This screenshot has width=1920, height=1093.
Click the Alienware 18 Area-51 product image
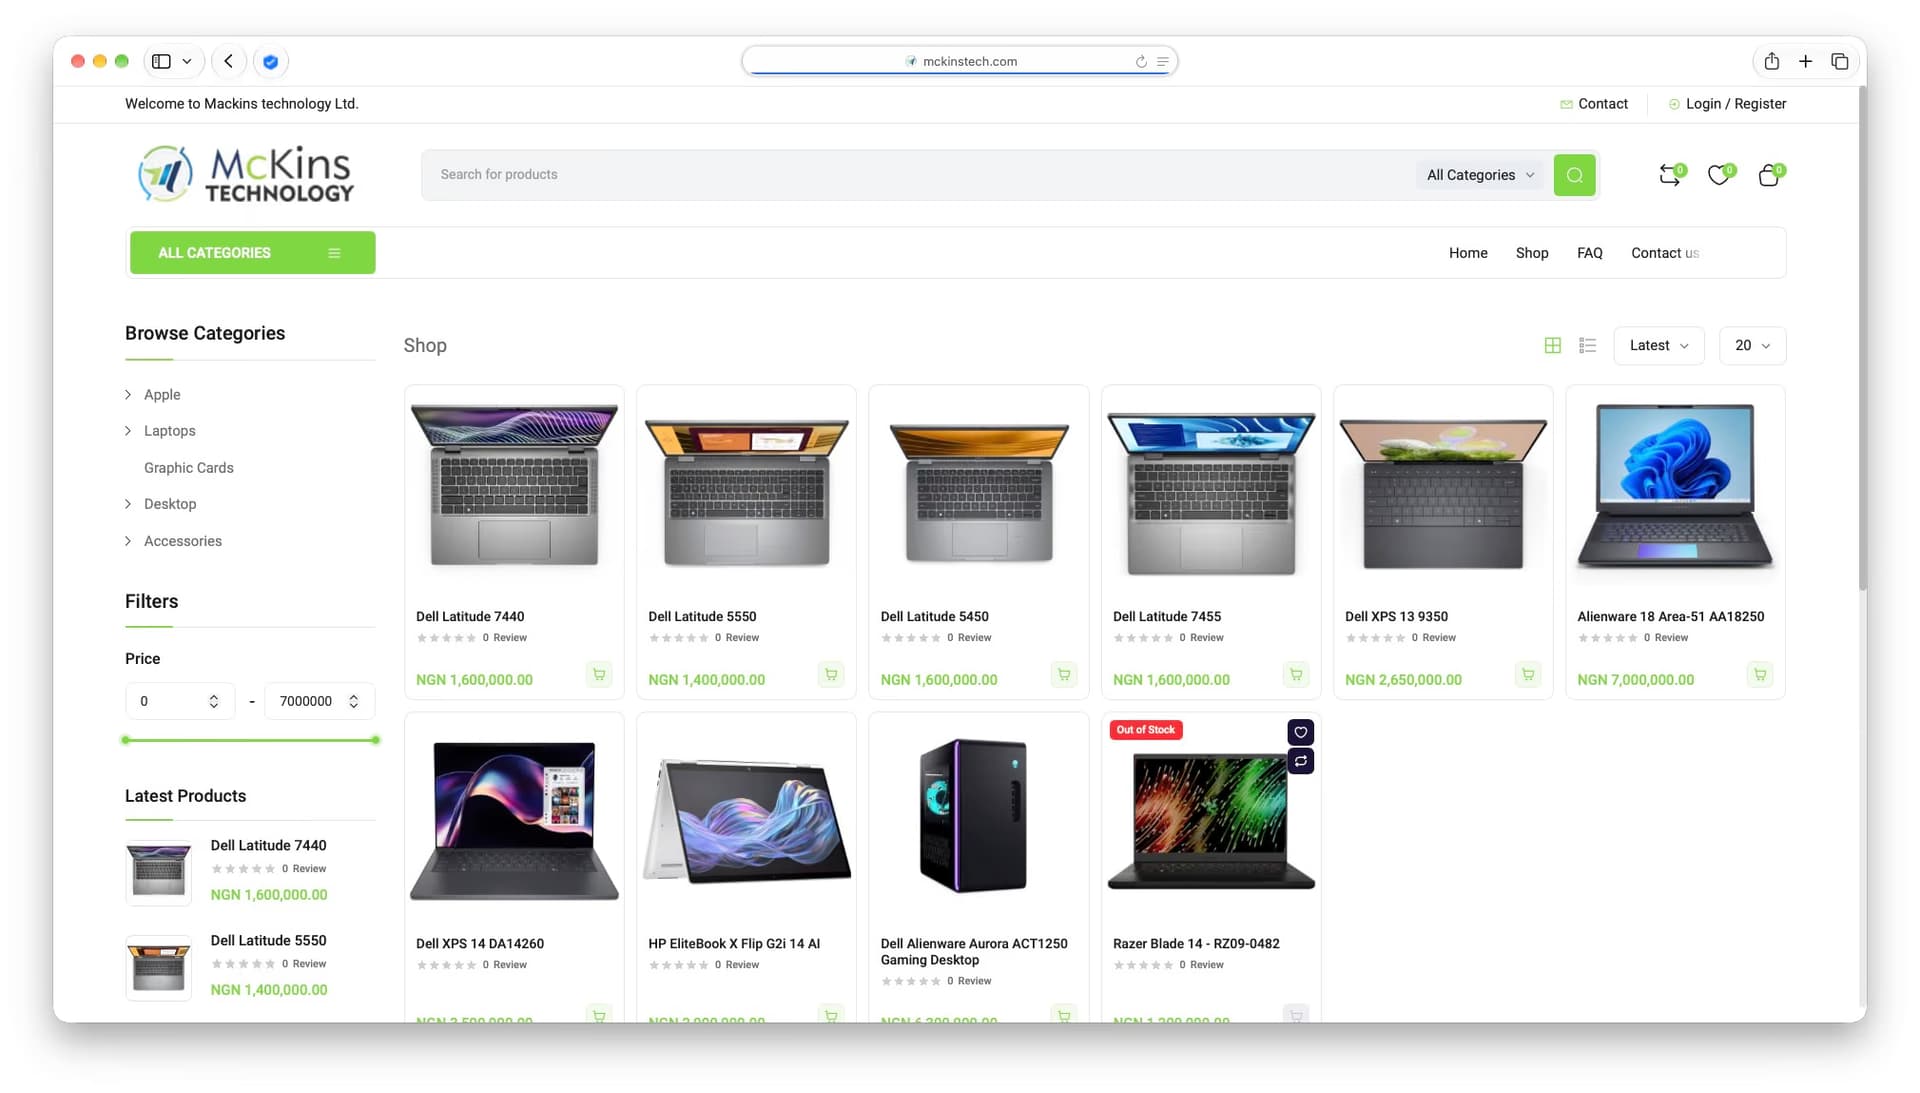point(1675,487)
